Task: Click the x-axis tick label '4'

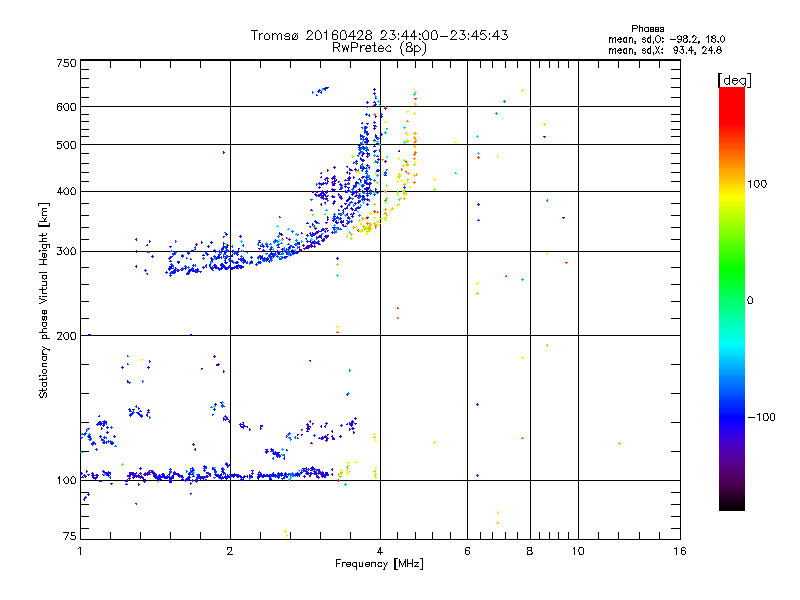Action: [x=380, y=551]
